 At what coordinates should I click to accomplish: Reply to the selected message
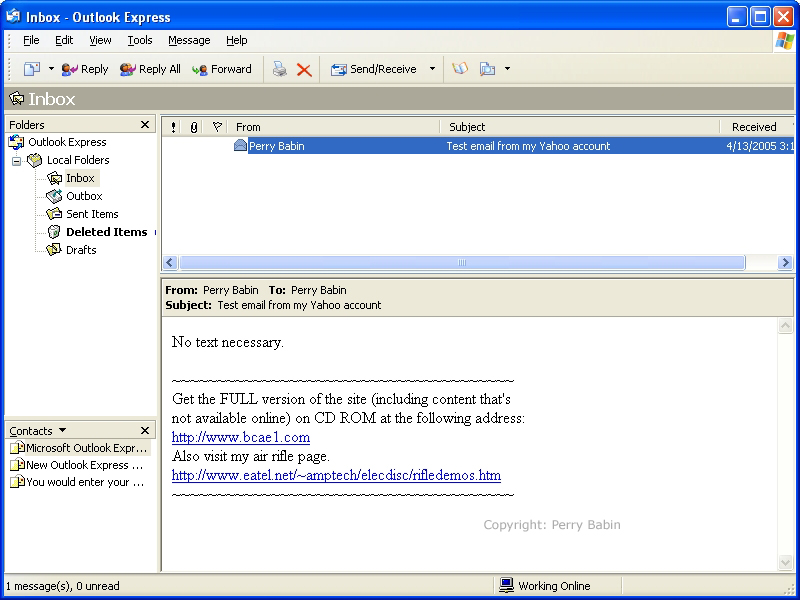coord(85,69)
